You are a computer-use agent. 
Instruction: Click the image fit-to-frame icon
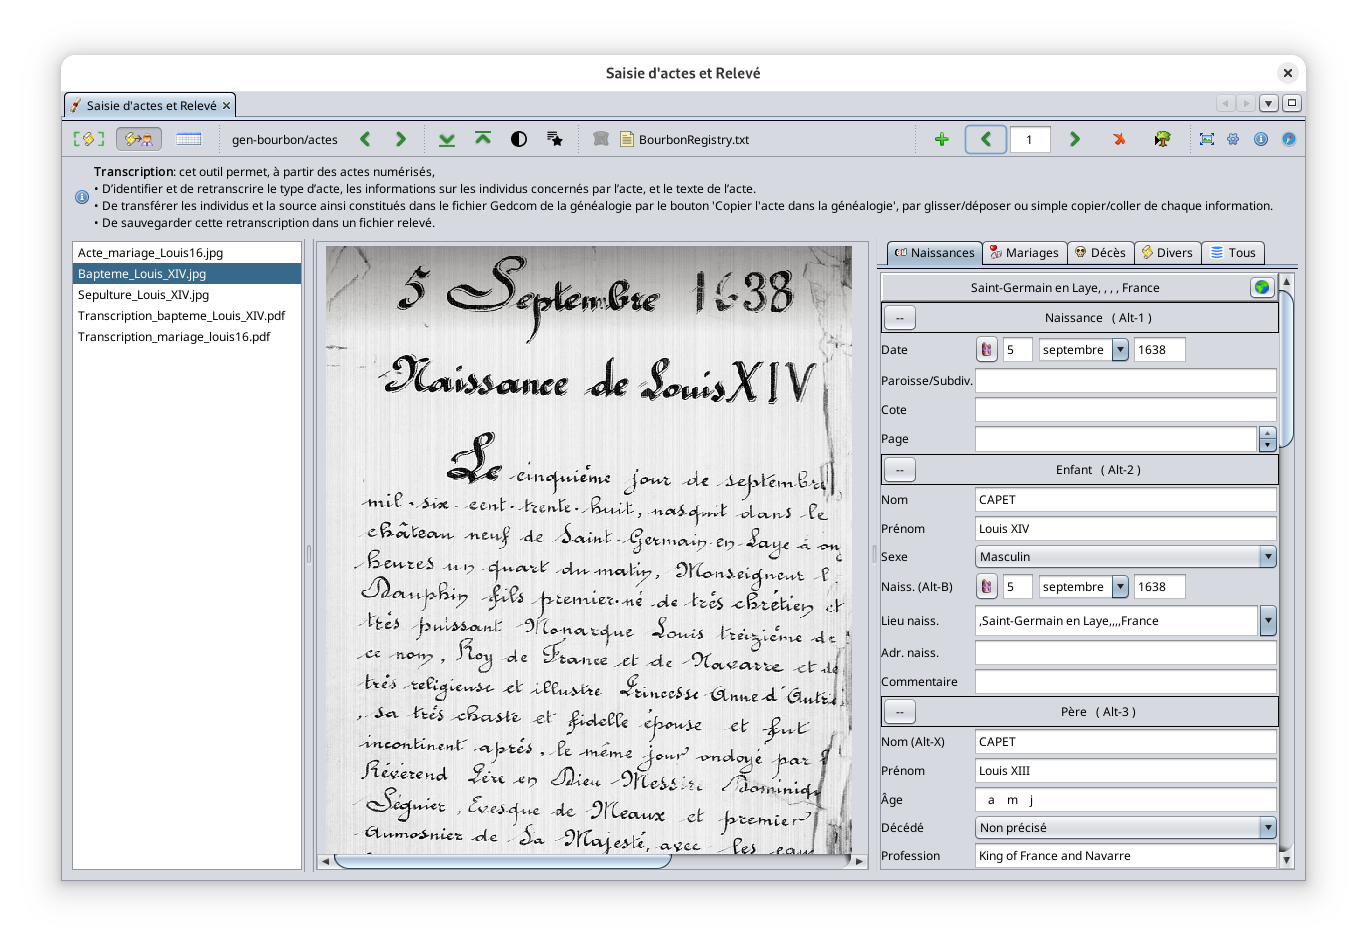pos(1207,139)
